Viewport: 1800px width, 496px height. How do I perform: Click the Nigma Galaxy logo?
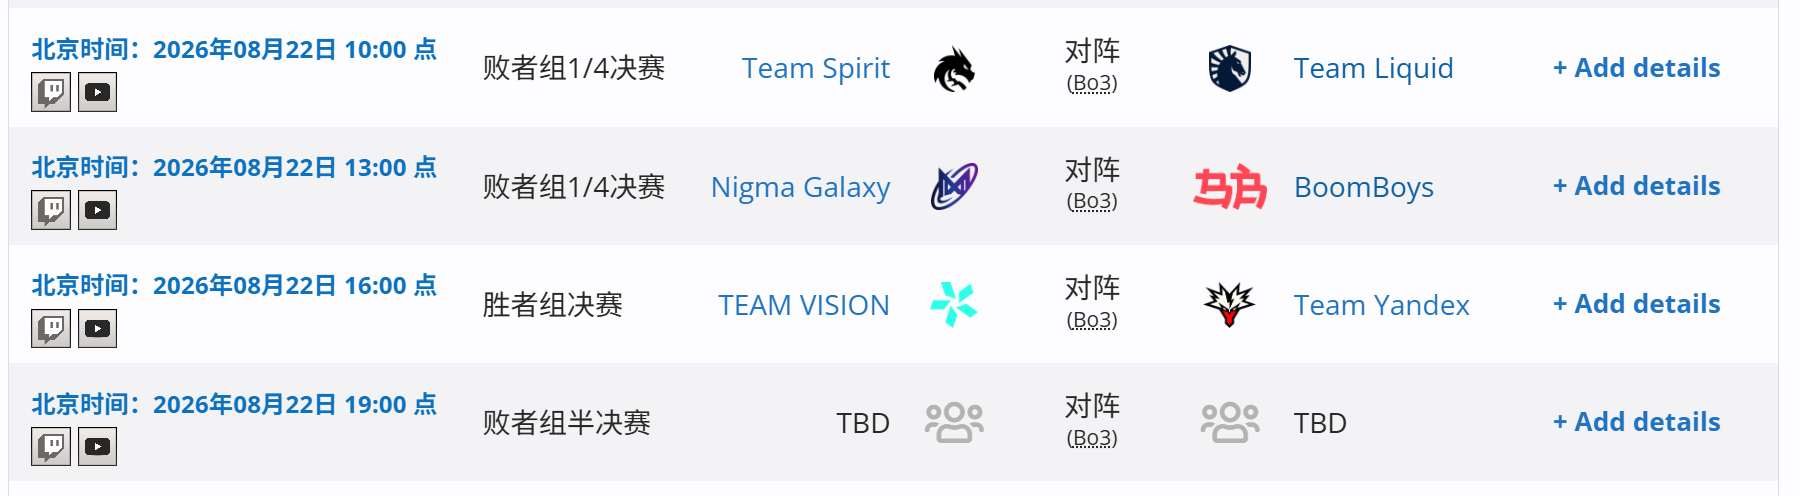pos(954,187)
